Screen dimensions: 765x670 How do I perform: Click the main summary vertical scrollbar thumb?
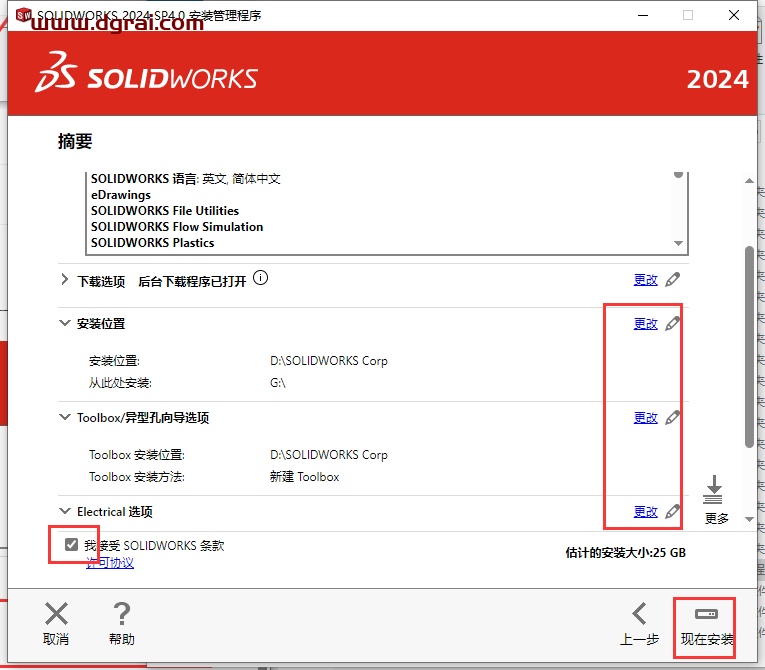tap(749, 346)
